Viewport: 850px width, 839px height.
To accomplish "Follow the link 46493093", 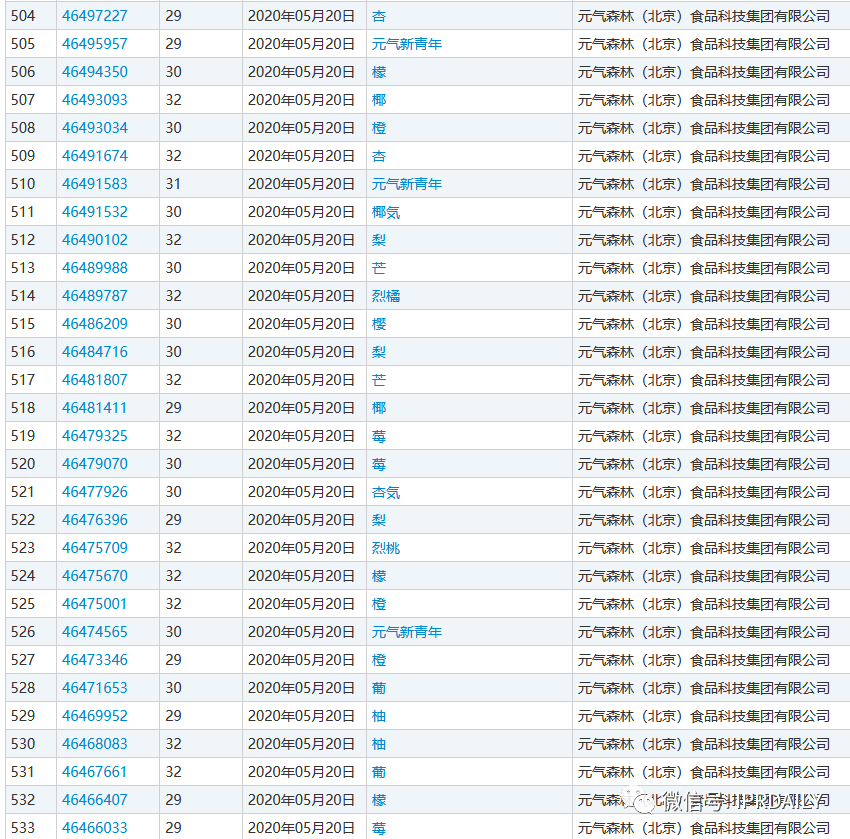I will (95, 100).
